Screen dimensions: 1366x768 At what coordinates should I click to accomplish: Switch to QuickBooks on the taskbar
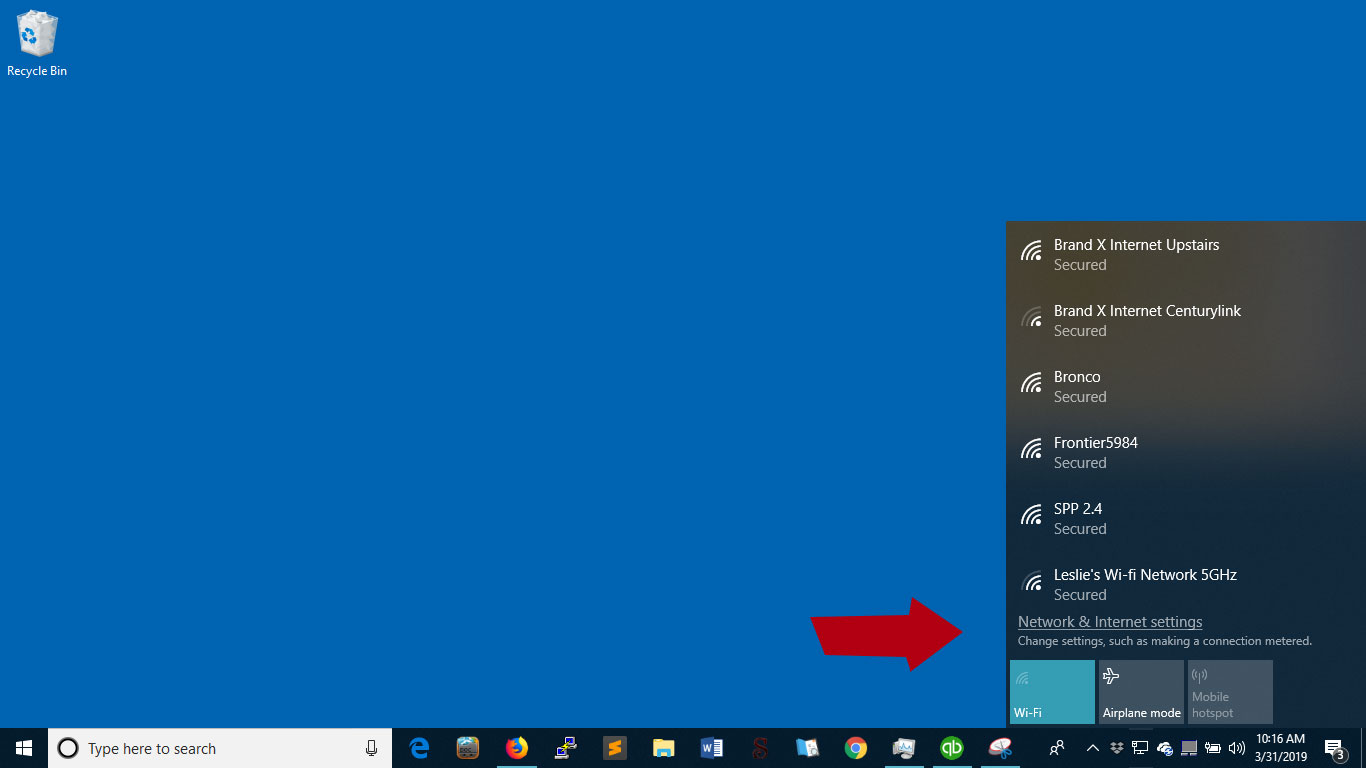click(x=952, y=748)
